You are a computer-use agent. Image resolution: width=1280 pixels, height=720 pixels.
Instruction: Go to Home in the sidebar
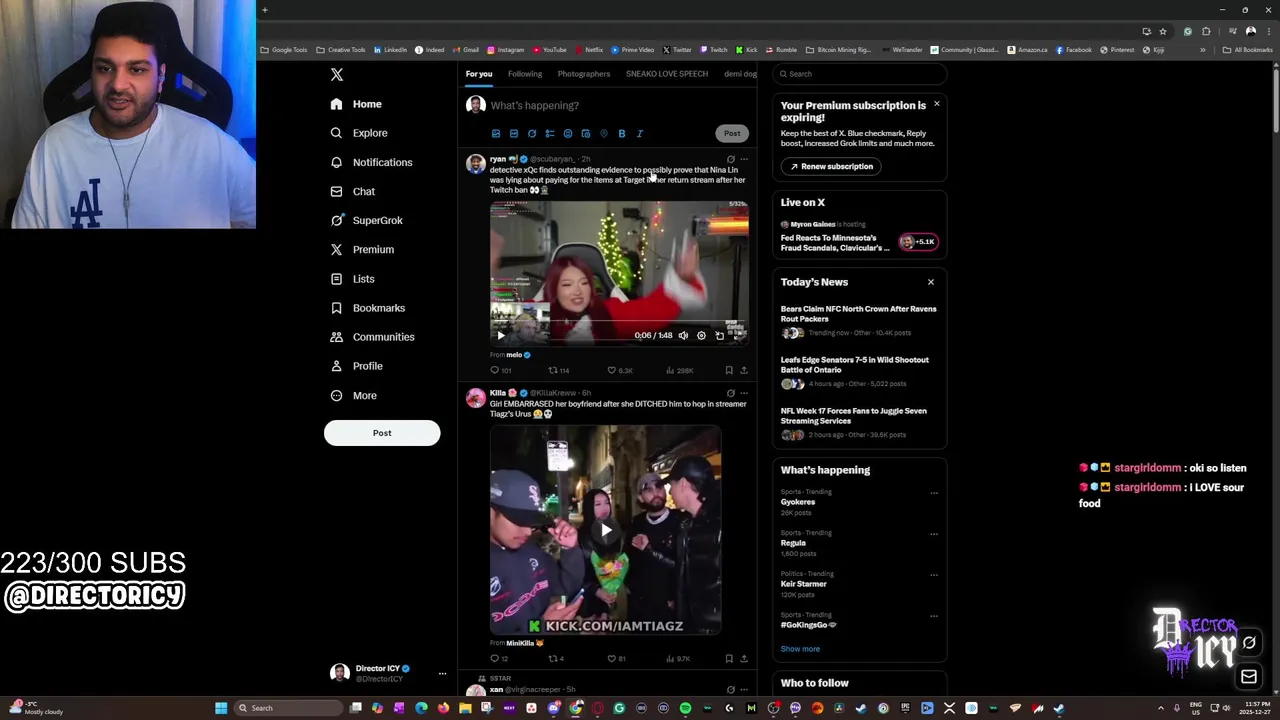coord(356,104)
